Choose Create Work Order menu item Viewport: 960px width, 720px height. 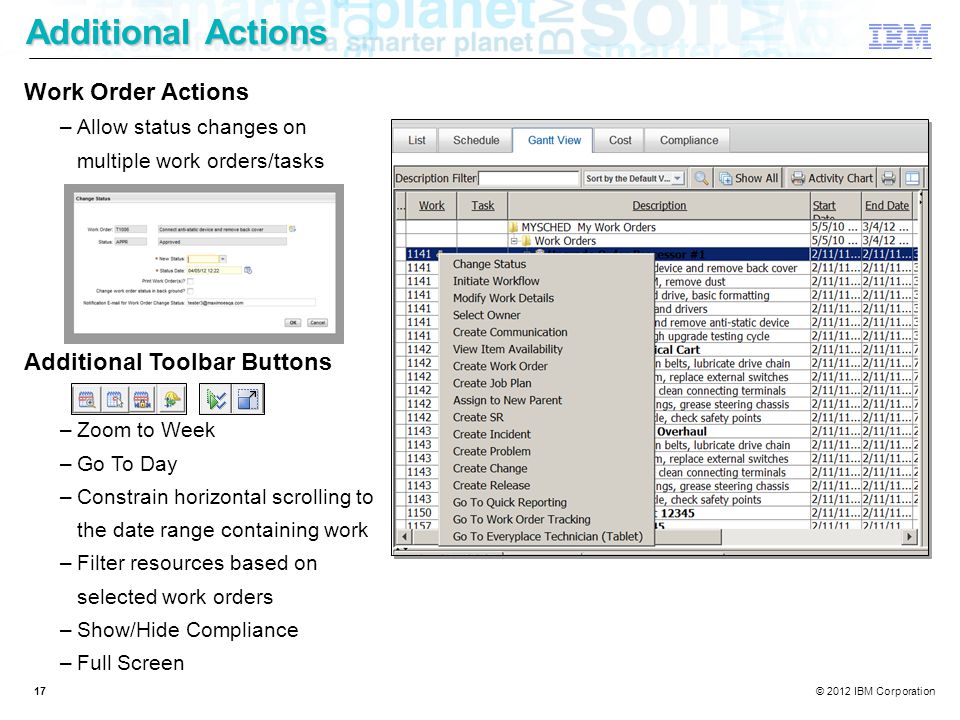pos(547,366)
